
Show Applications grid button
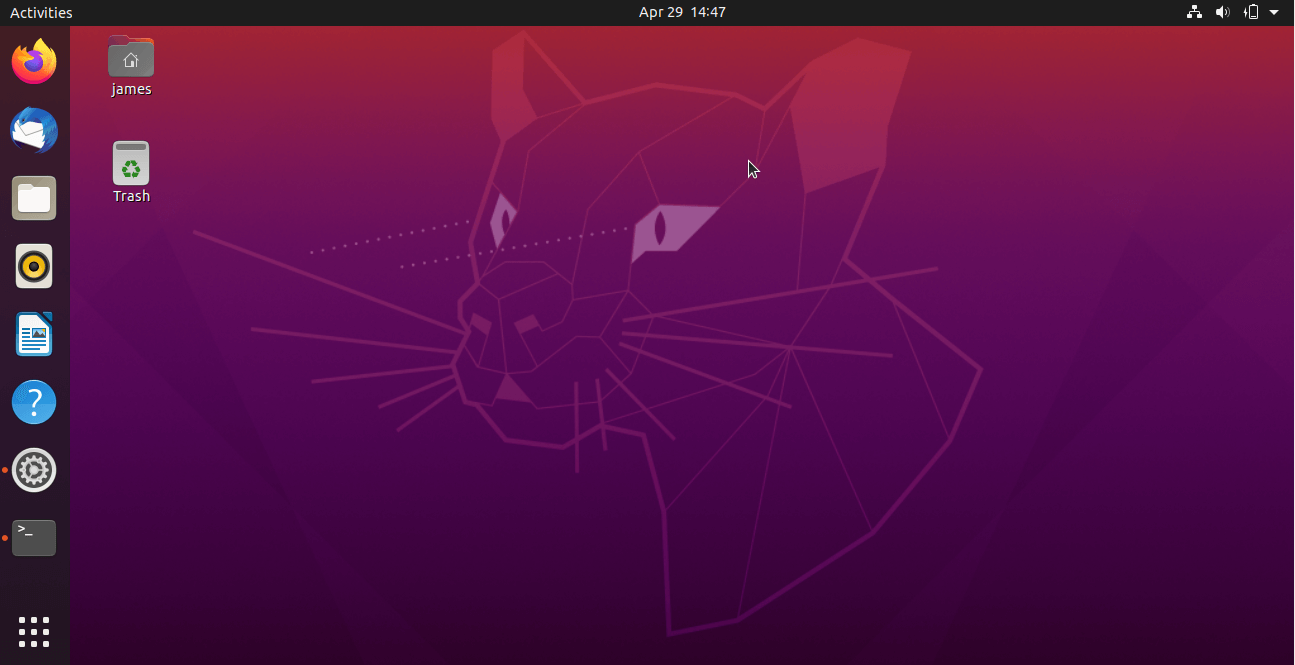[x=34, y=632]
